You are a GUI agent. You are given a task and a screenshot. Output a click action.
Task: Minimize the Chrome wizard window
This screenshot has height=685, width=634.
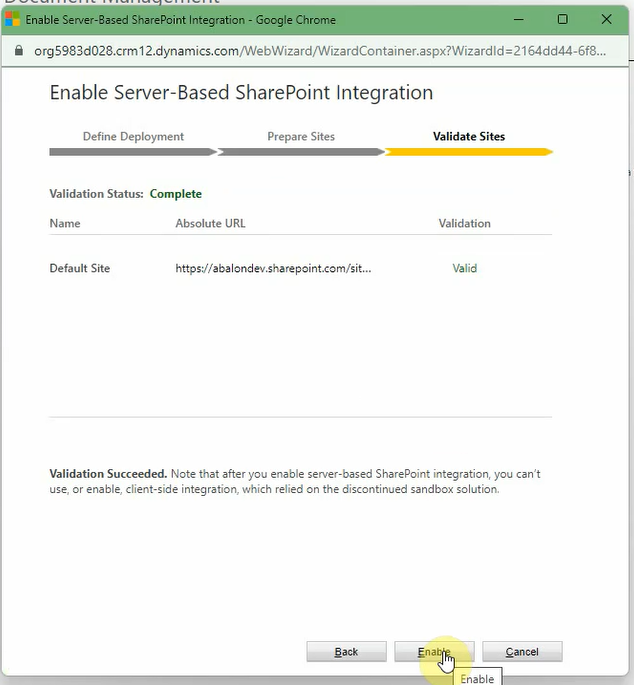click(519, 19)
